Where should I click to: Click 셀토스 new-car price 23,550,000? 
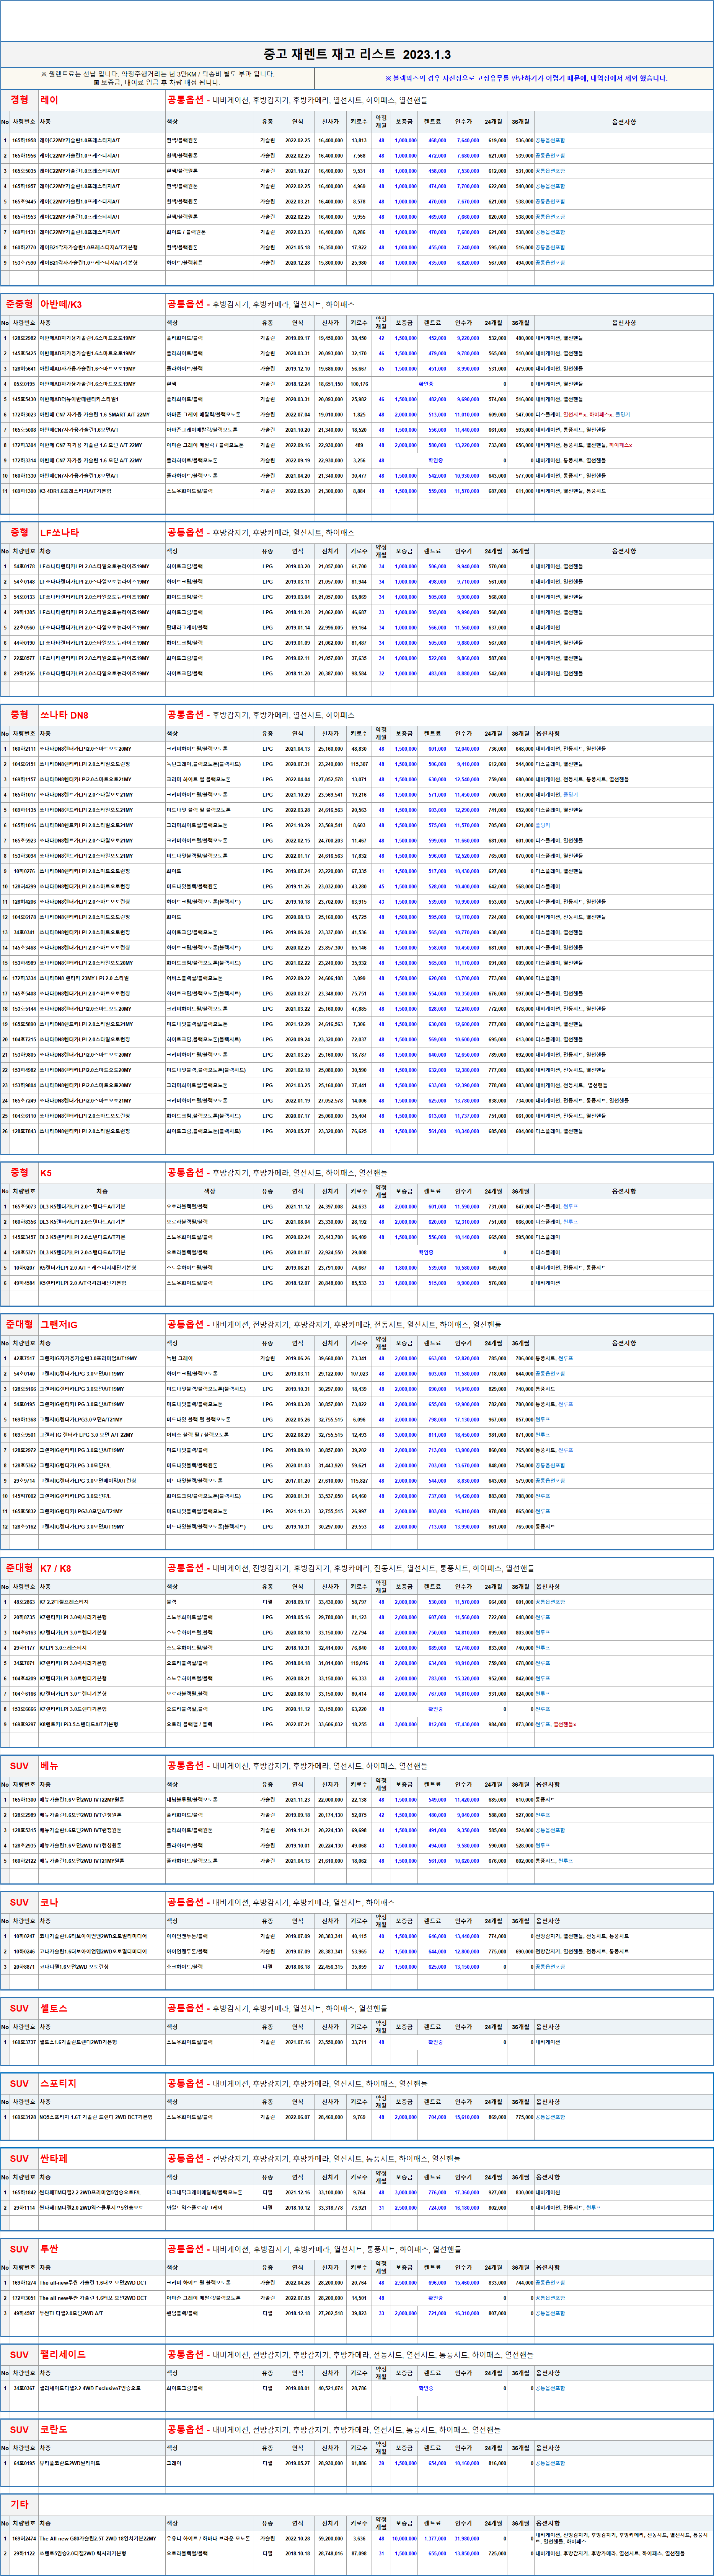click(330, 2043)
